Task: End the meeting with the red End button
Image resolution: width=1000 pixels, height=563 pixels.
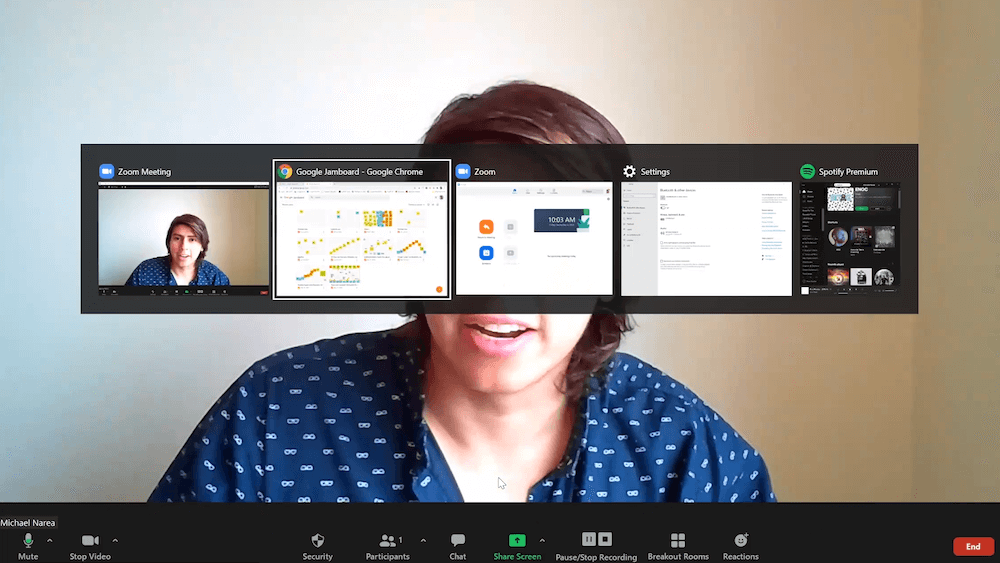Action: (973, 546)
